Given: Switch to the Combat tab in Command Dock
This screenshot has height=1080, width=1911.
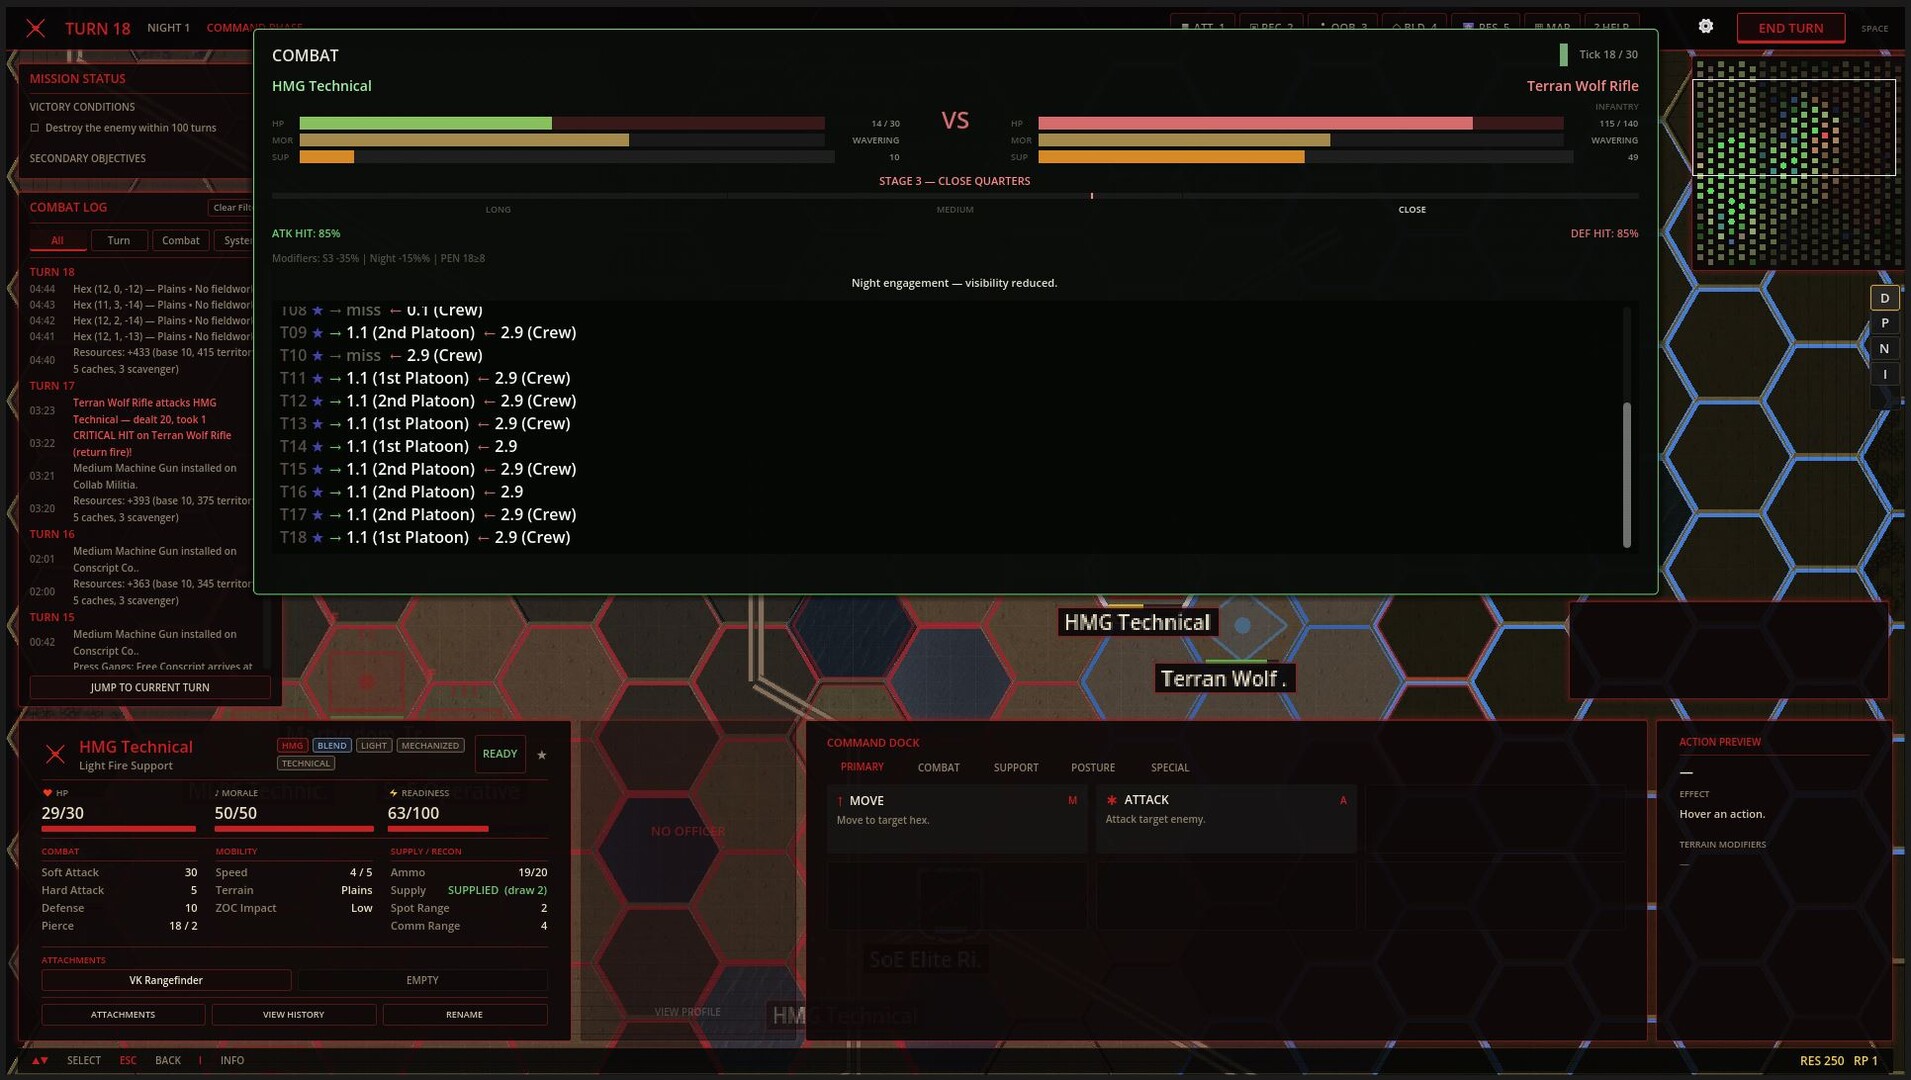Looking at the screenshot, I should (939, 768).
